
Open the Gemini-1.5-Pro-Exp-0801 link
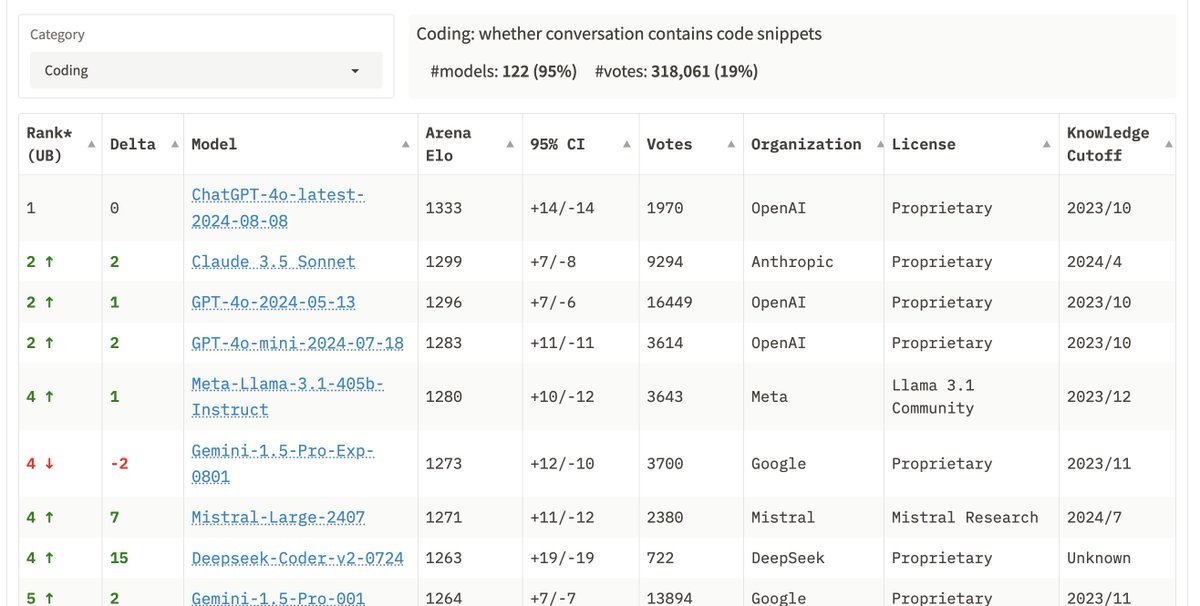(x=283, y=464)
